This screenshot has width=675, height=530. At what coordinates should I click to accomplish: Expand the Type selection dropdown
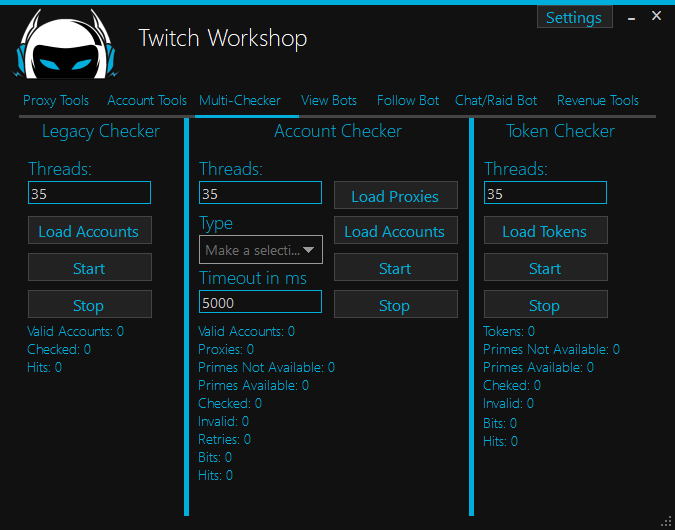tap(261, 250)
